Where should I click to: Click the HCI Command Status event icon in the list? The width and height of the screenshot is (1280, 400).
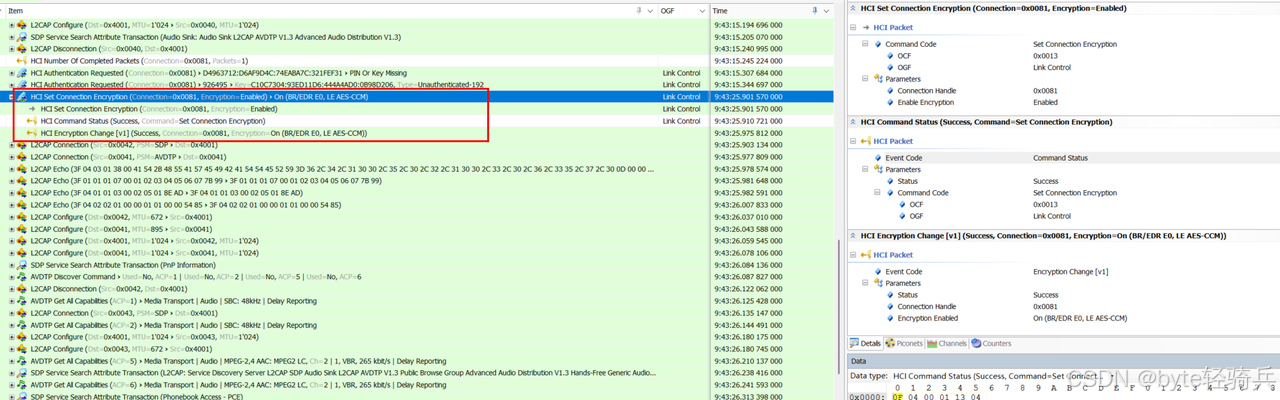coord(32,121)
